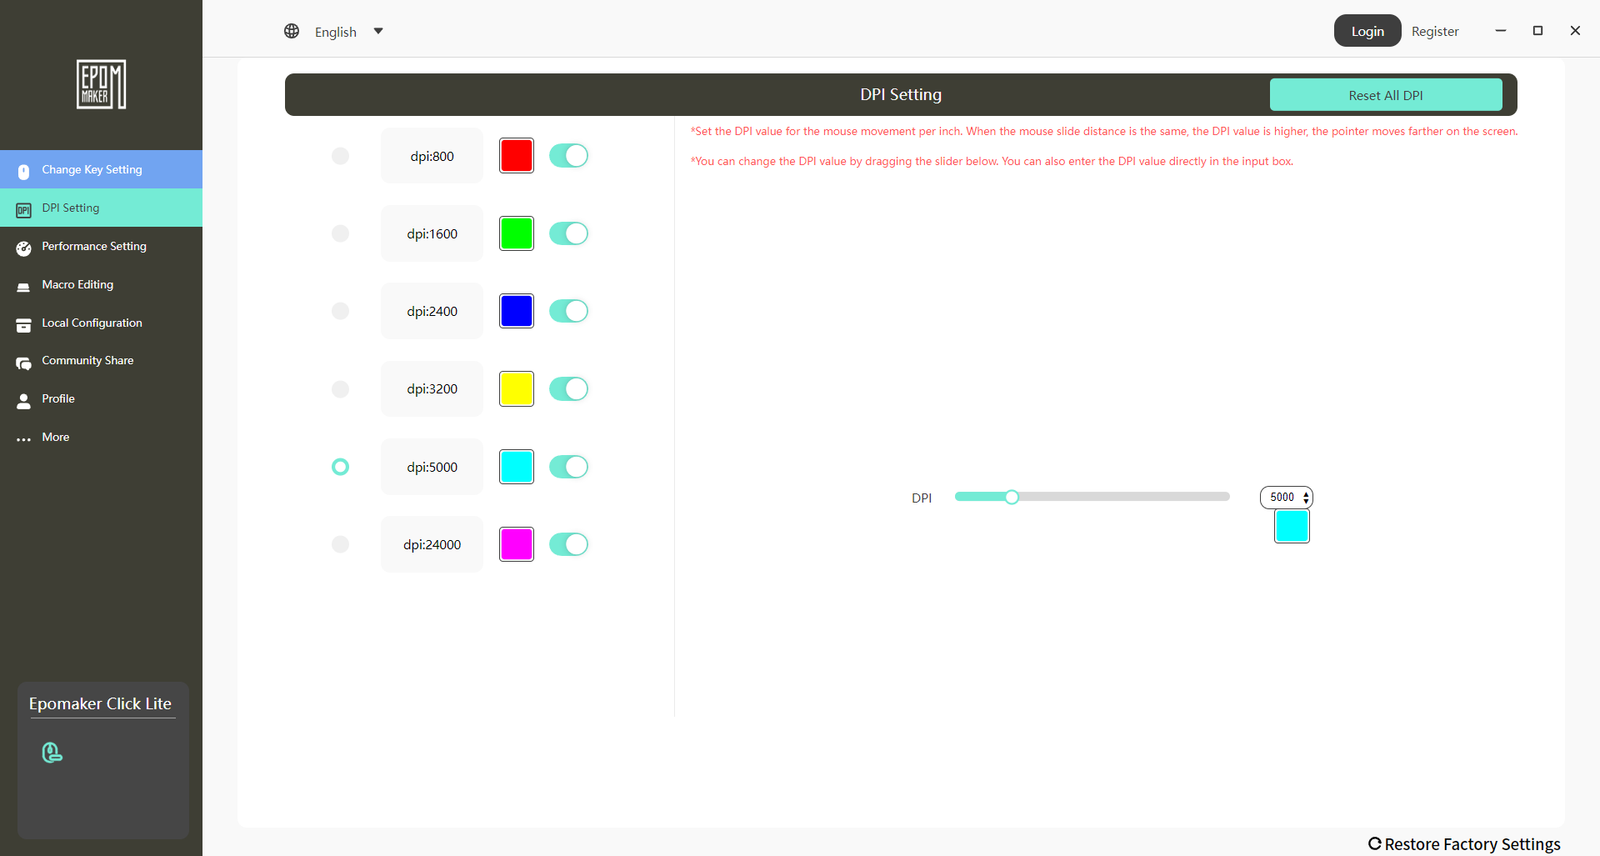Click the Performance Setting gauge icon
Image resolution: width=1600 pixels, height=856 pixels.
coord(24,247)
